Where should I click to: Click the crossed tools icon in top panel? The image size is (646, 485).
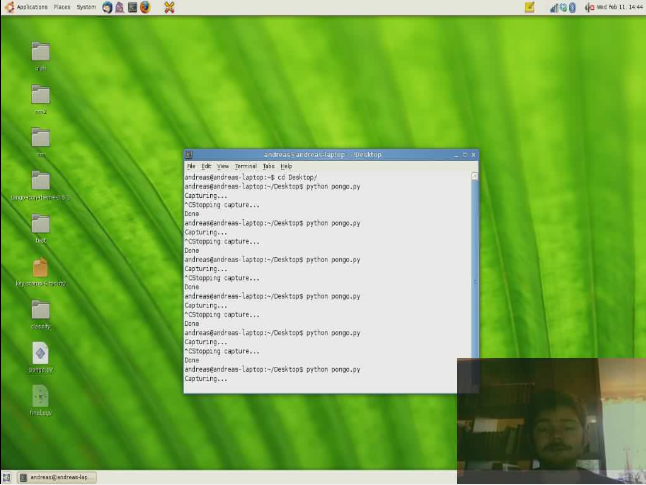tap(169, 7)
